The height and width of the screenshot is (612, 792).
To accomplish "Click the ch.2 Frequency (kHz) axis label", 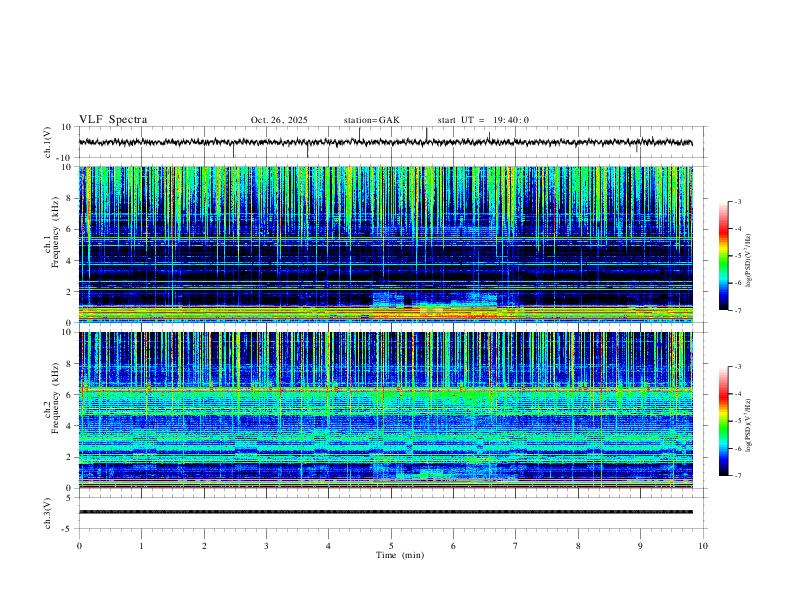I will (x=51, y=398).
